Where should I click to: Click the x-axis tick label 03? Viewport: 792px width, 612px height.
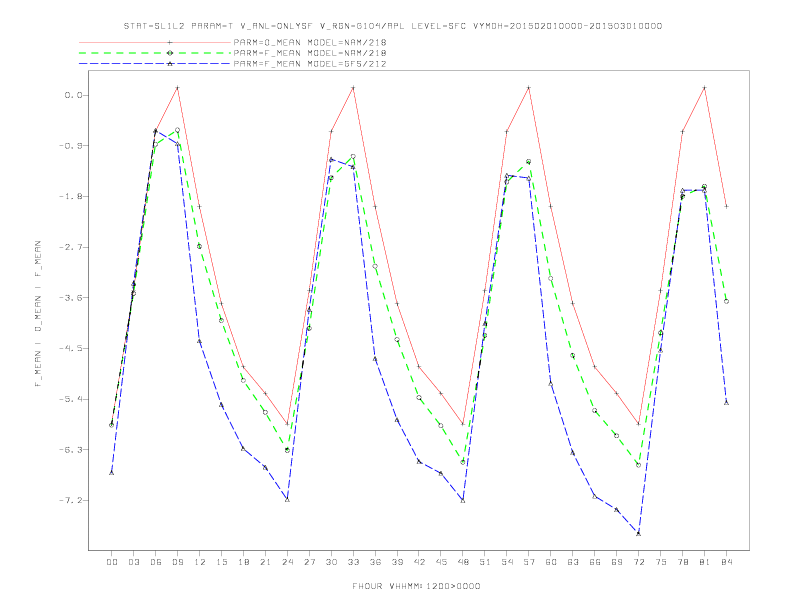click(133, 562)
